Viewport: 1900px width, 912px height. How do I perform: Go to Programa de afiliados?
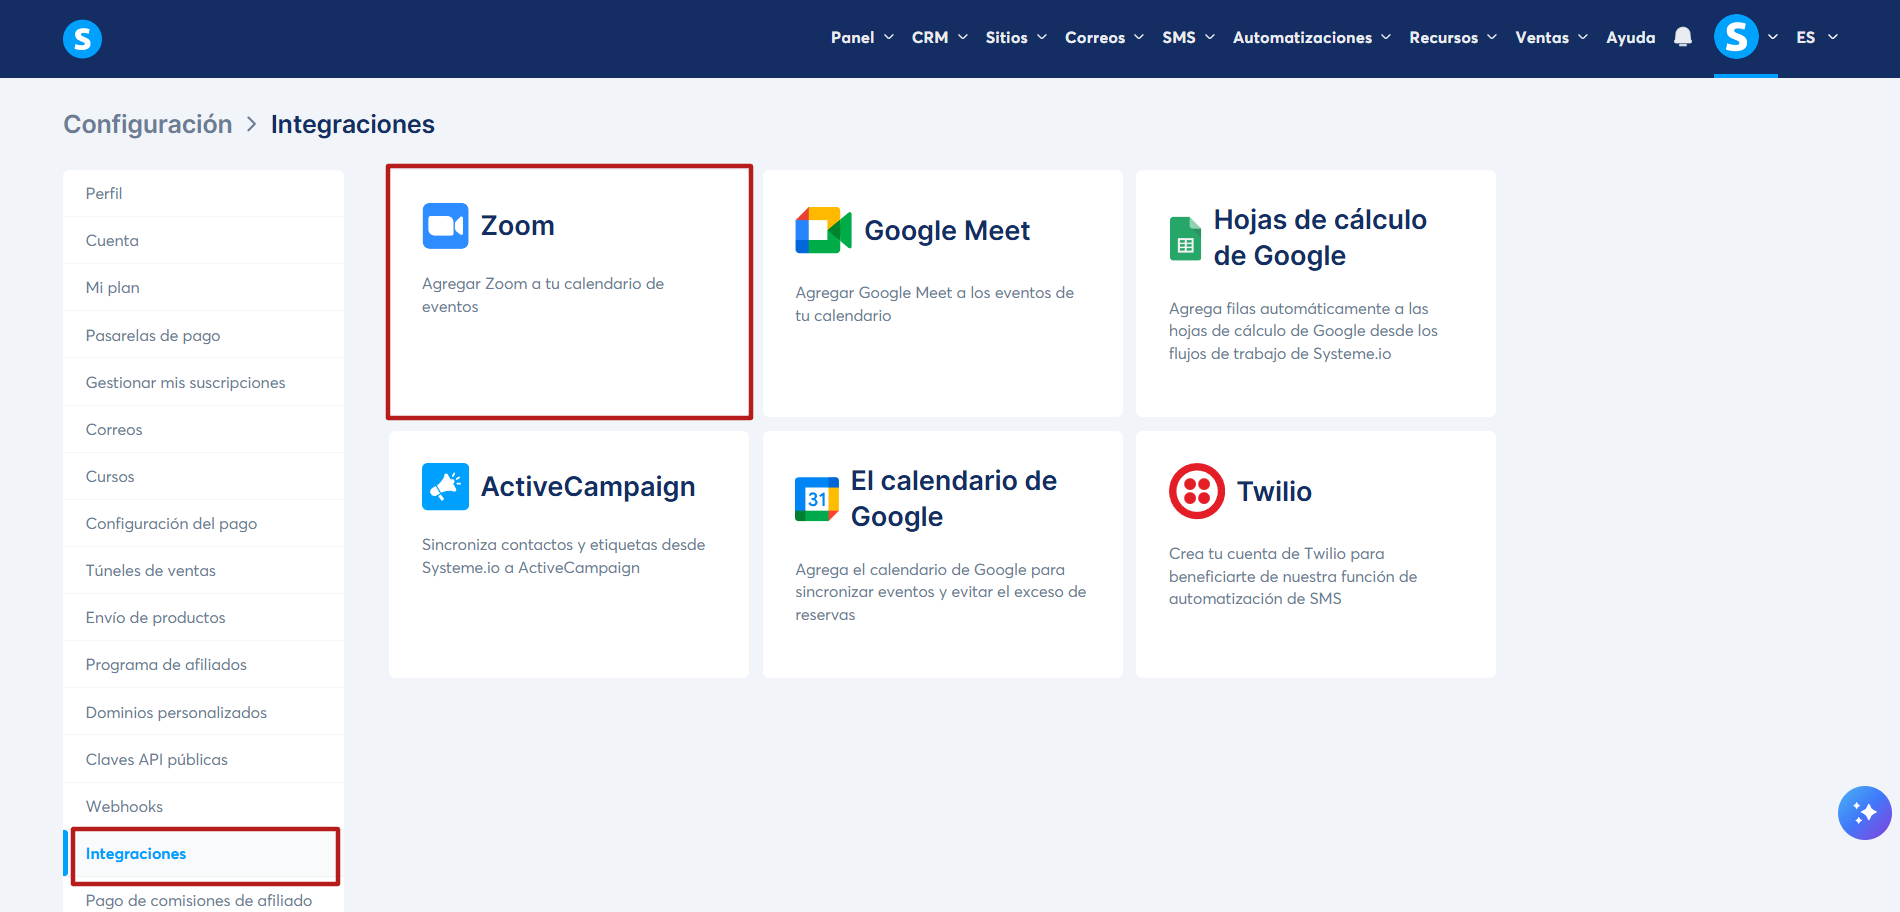coord(203,665)
